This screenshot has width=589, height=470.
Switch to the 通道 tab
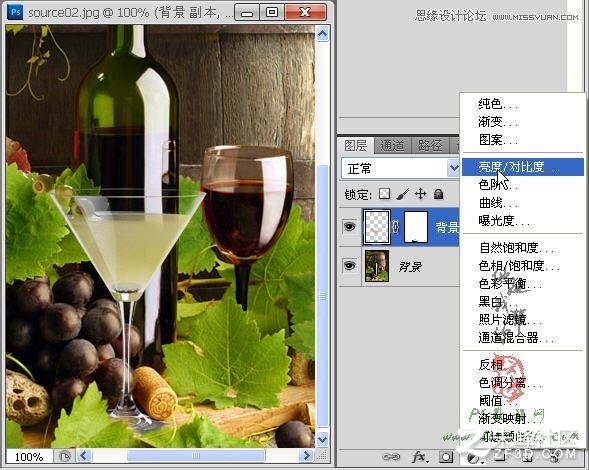point(393,145)
